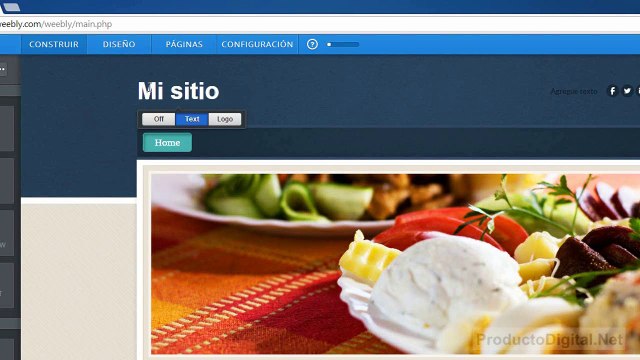Open the Facebook social icon
Image resolution: width=640 pixels, height=360 pixels.
coord(612,91)
